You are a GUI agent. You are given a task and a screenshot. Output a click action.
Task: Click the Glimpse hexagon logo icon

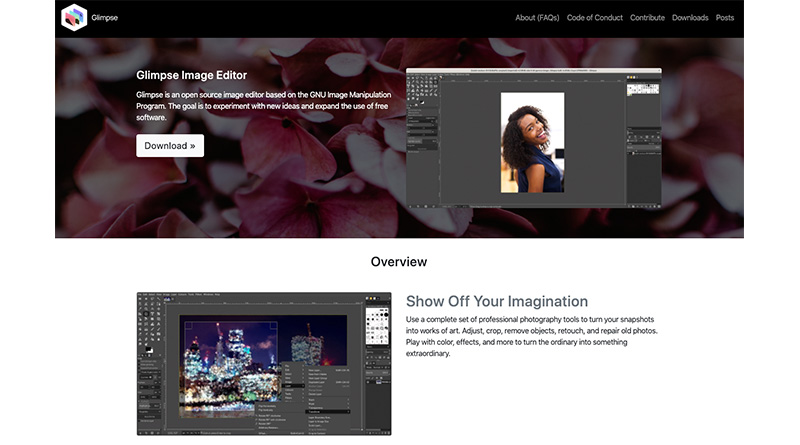[74, 18]
